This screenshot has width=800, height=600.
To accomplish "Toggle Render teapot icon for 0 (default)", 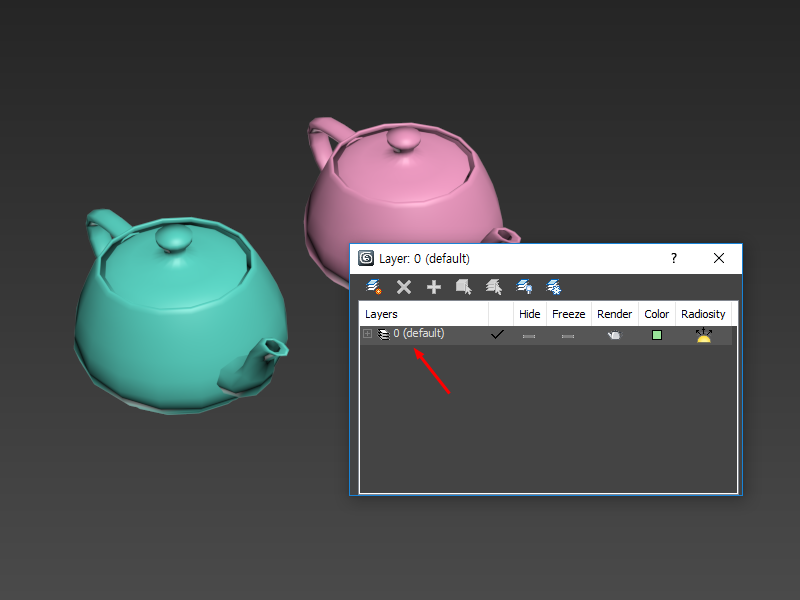I will click(x=615, y=335).
